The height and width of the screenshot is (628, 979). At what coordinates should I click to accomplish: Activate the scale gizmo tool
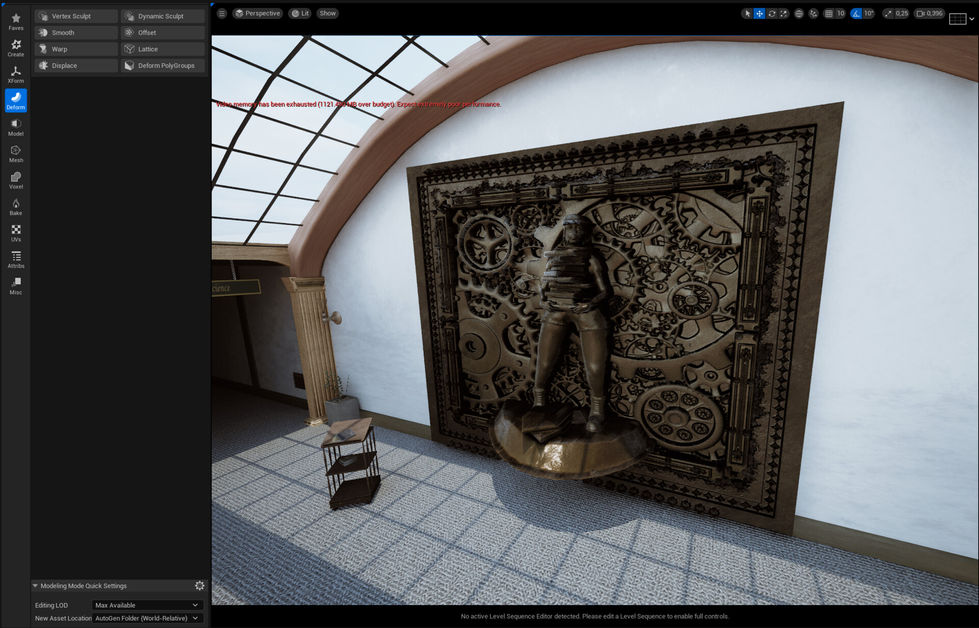[784, 13]
